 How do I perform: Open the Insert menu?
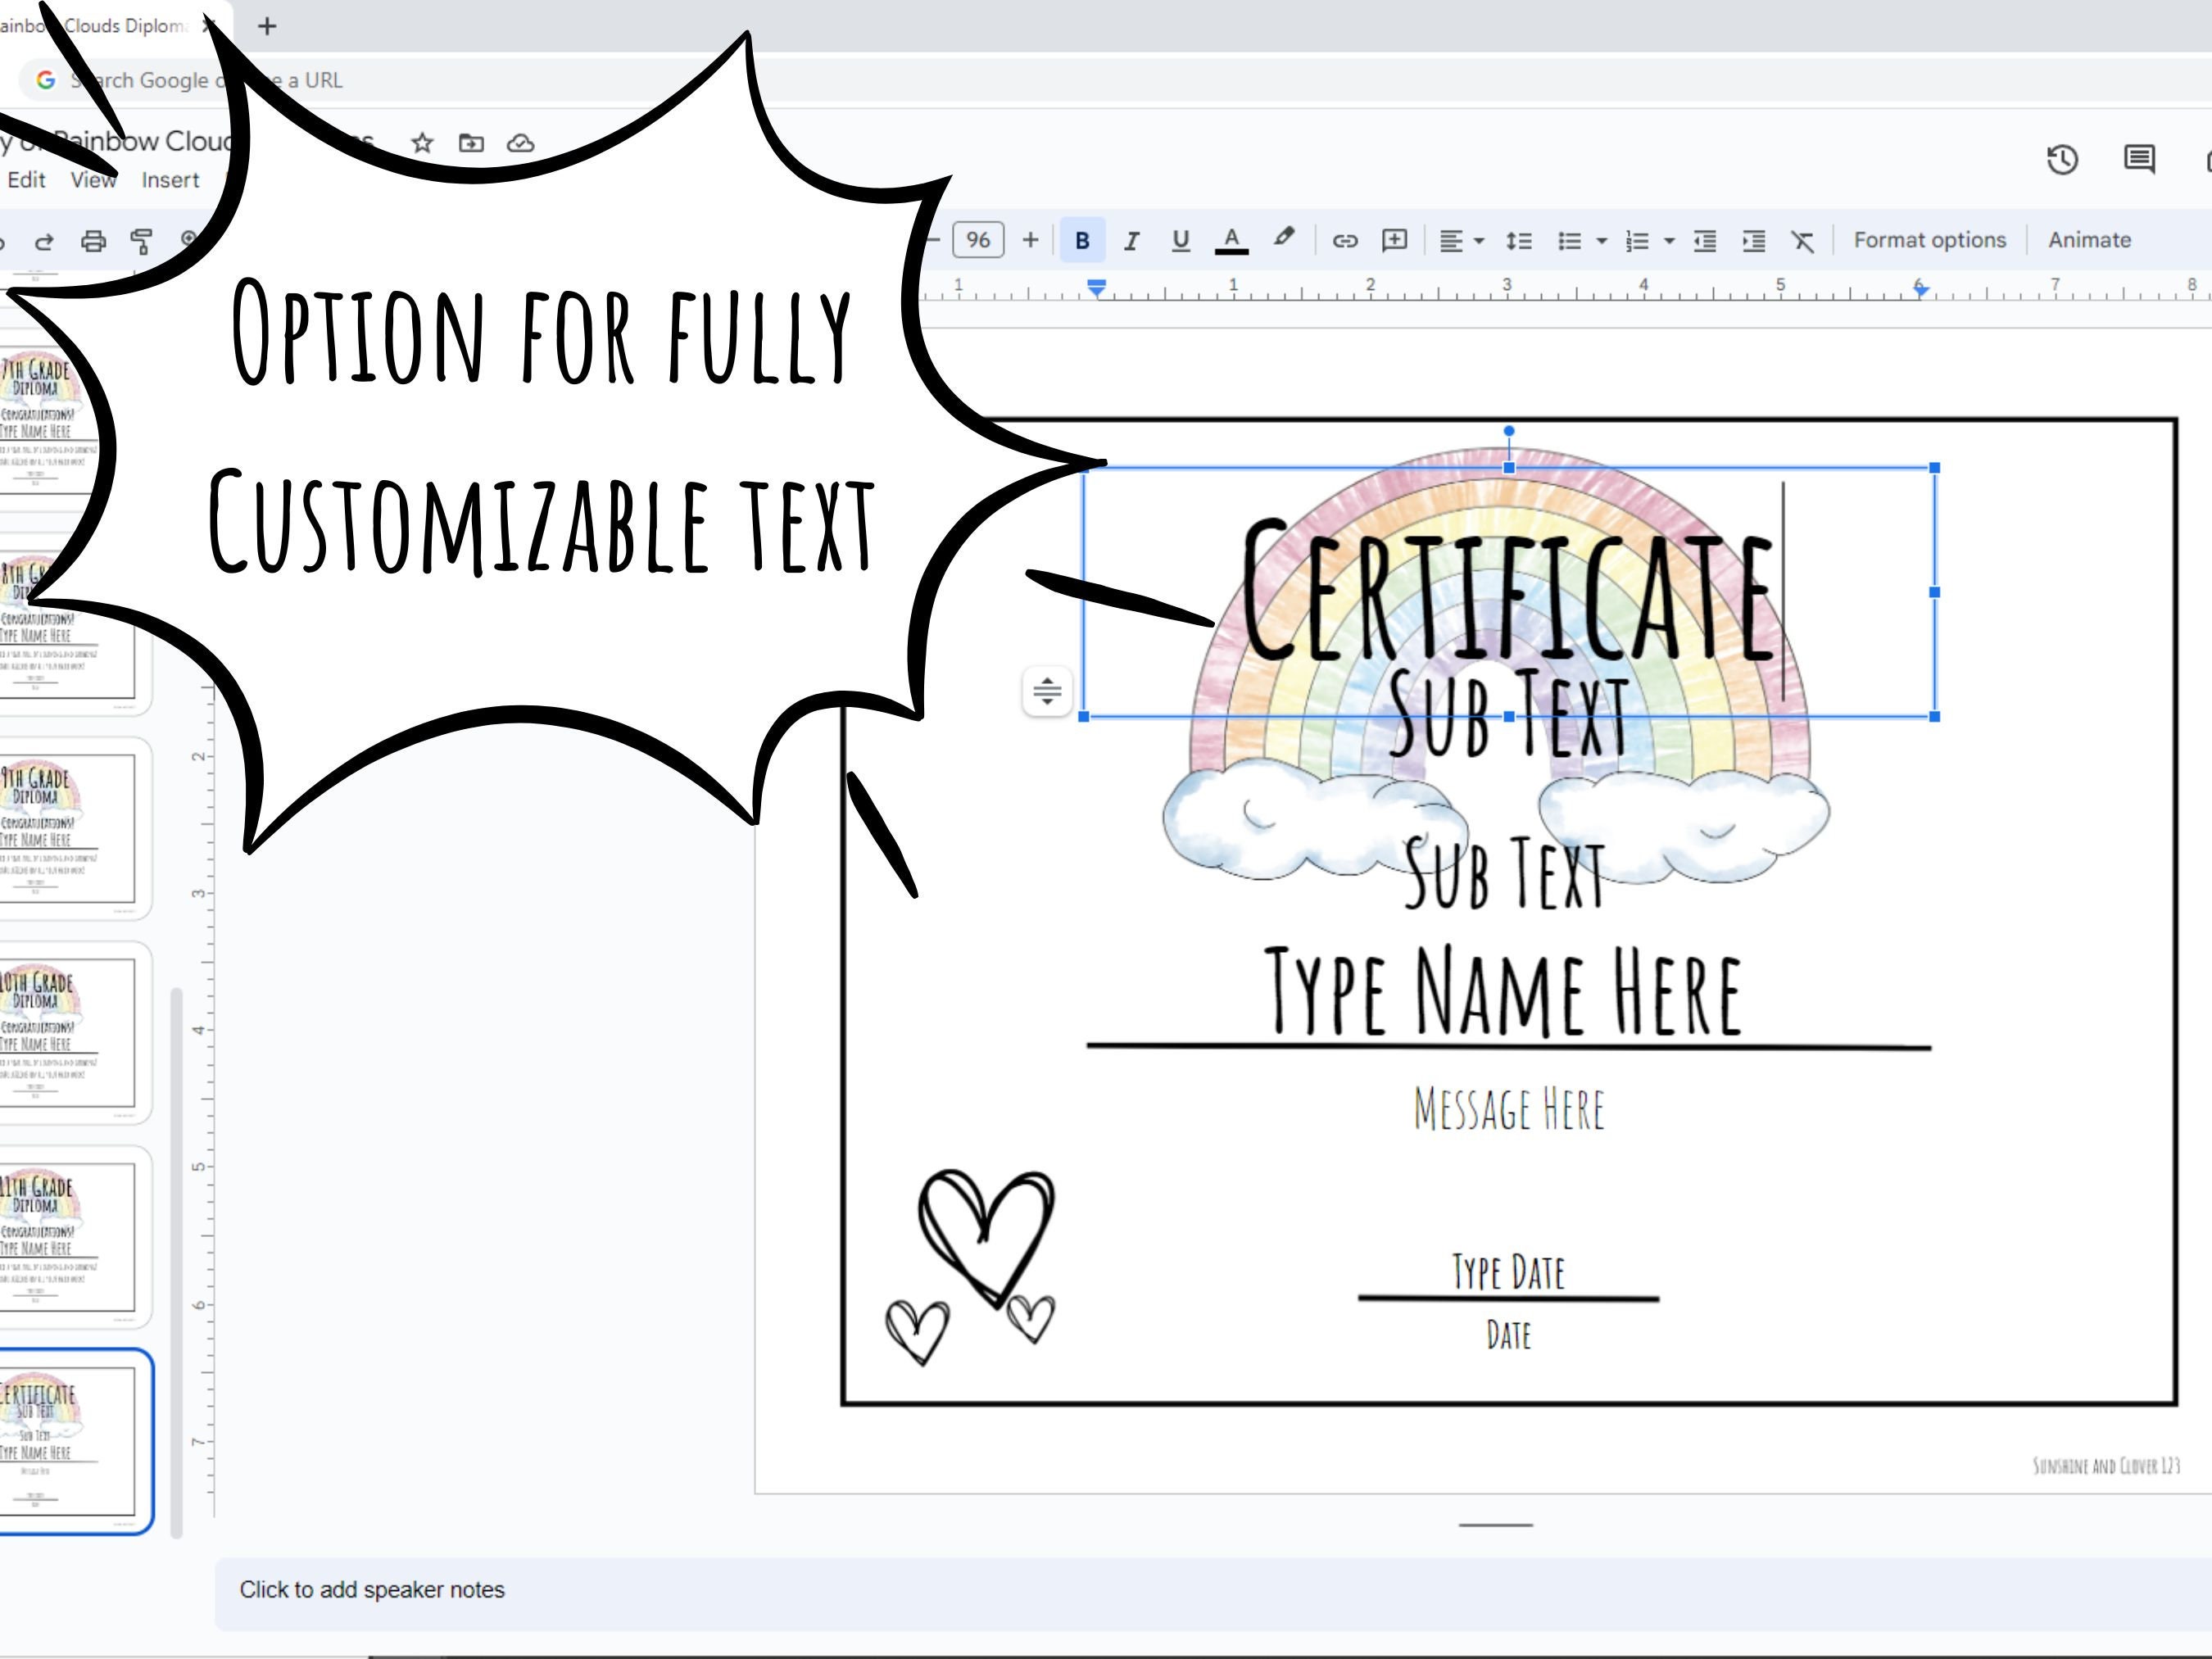(x=170, y=180)
